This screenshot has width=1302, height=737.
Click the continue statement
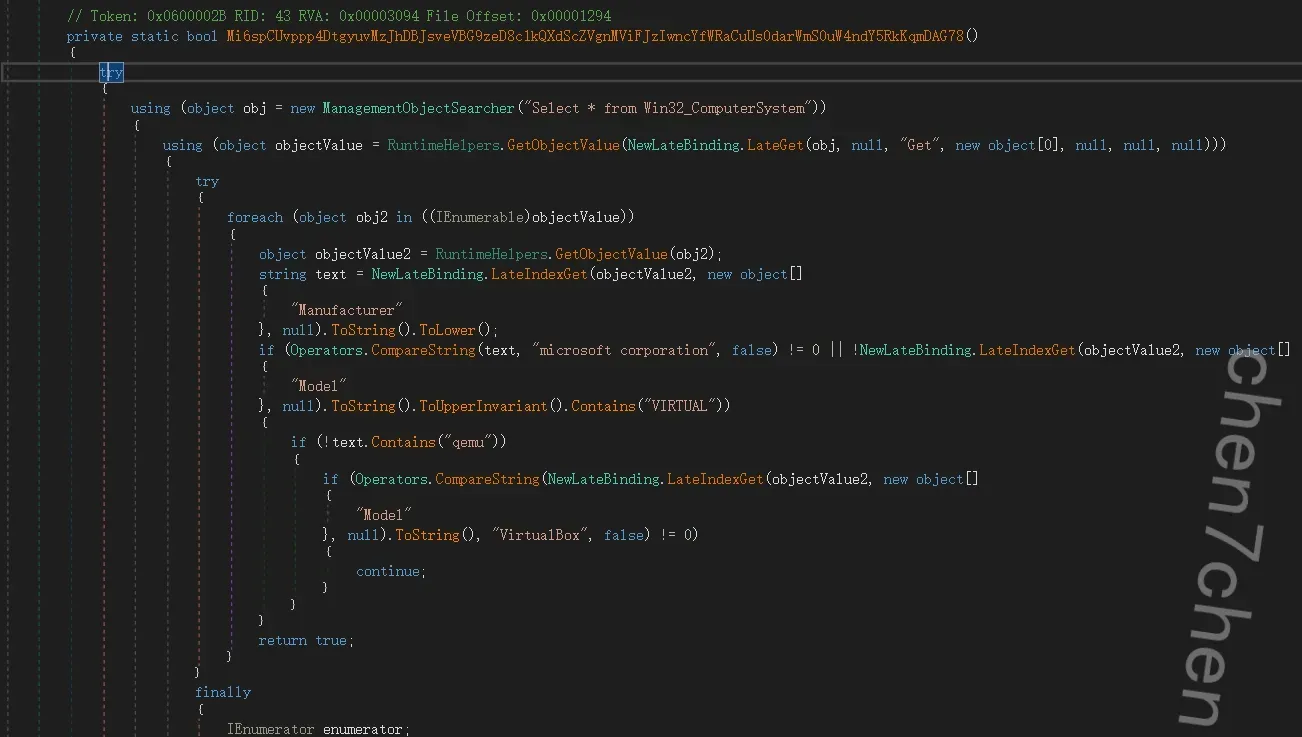pyautogui.click(x=389, y=571)
